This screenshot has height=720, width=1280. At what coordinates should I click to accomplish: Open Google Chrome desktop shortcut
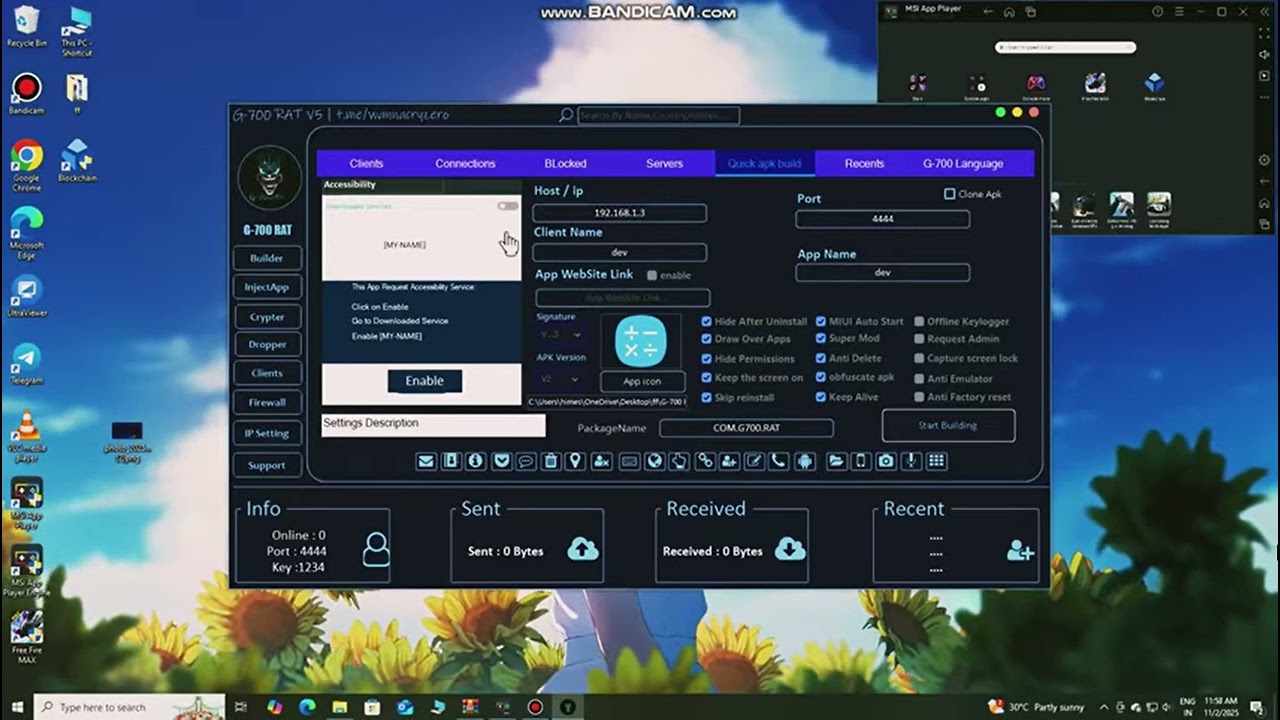pos(27,166)
